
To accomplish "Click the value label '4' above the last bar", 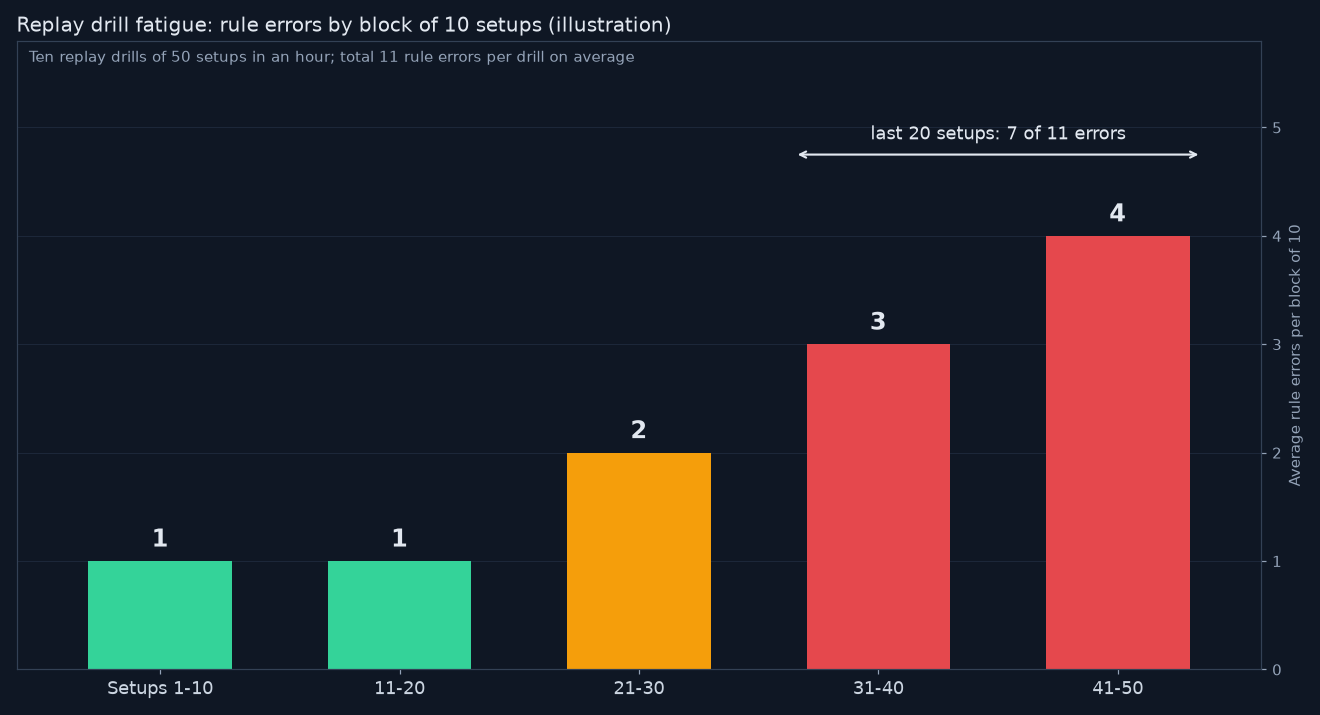I will (1117, 214).
